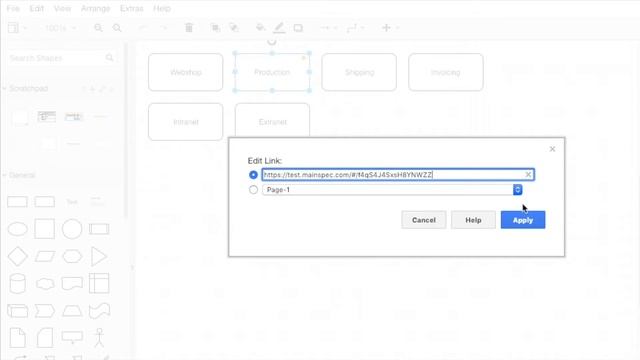Select the URL link radio button
This screenshot has height=360, width=640.
click(x=253, y=175)
